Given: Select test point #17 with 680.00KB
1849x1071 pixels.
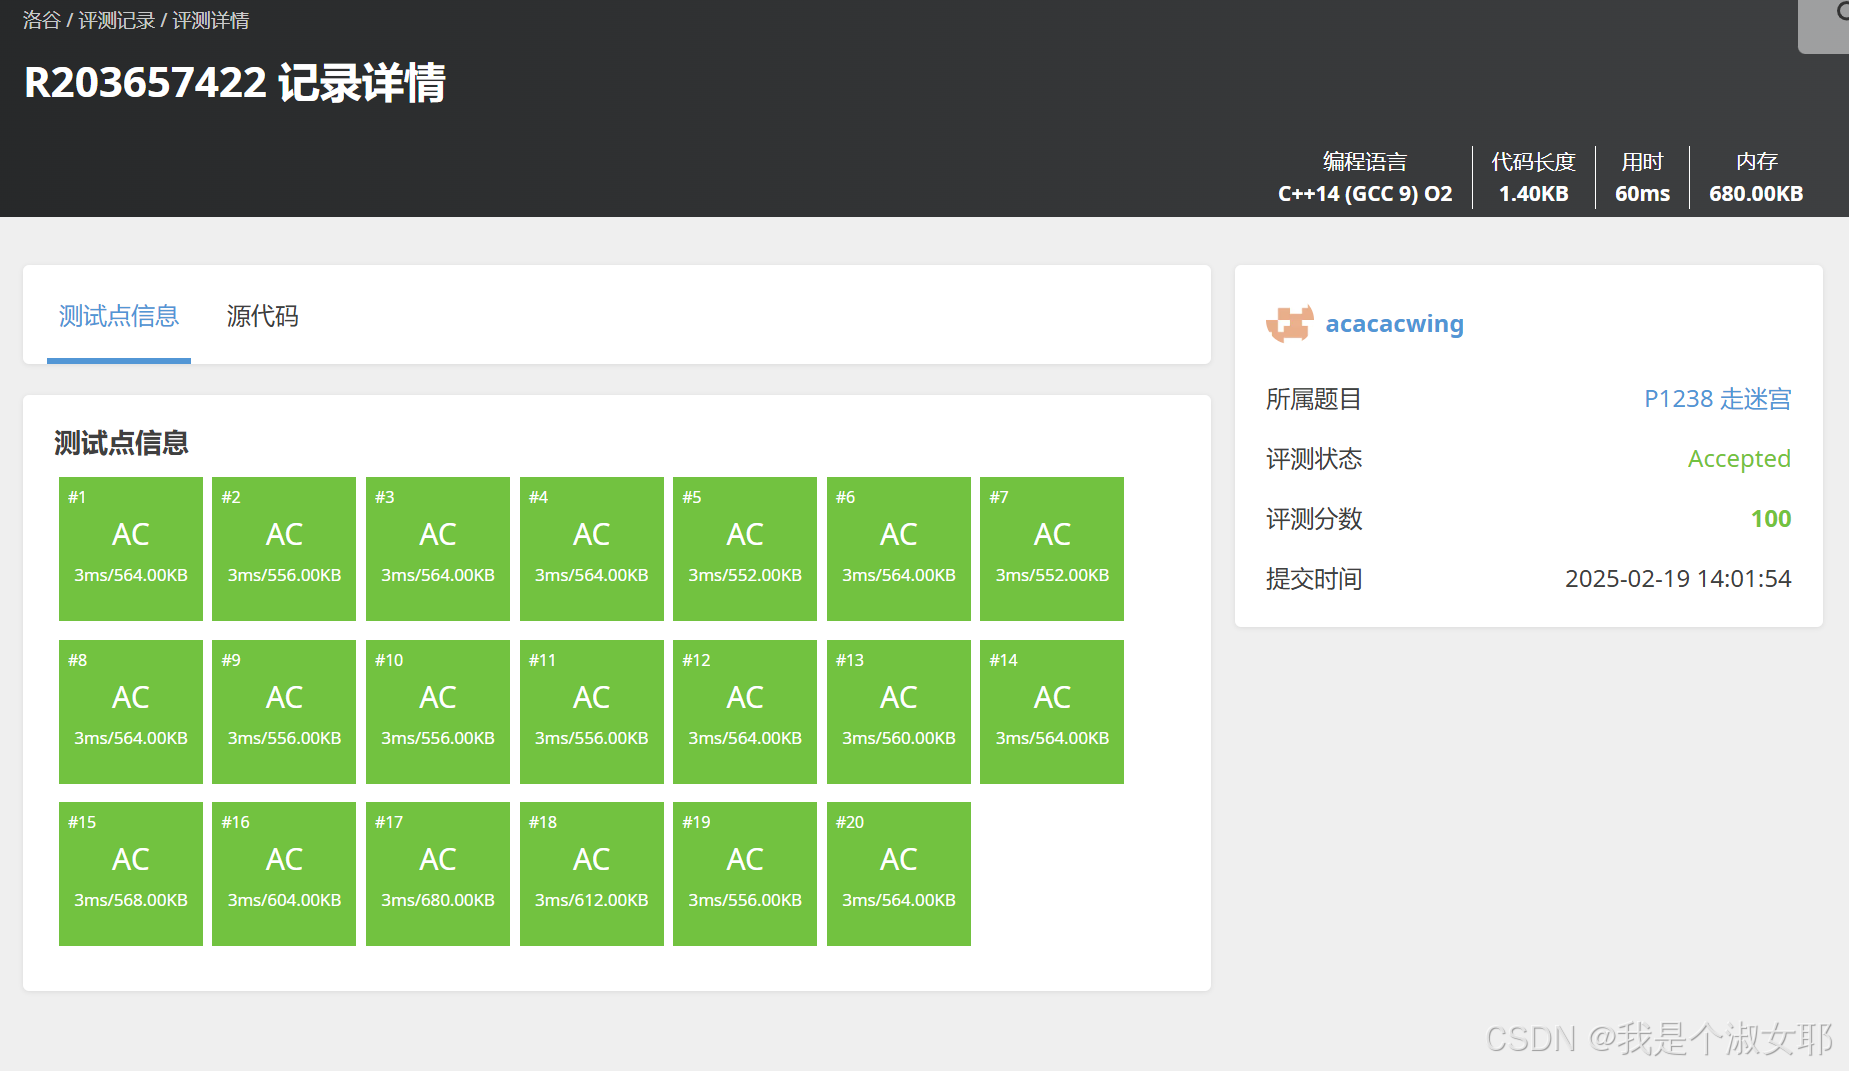Looking at the screenshot, I should point(437,873).
